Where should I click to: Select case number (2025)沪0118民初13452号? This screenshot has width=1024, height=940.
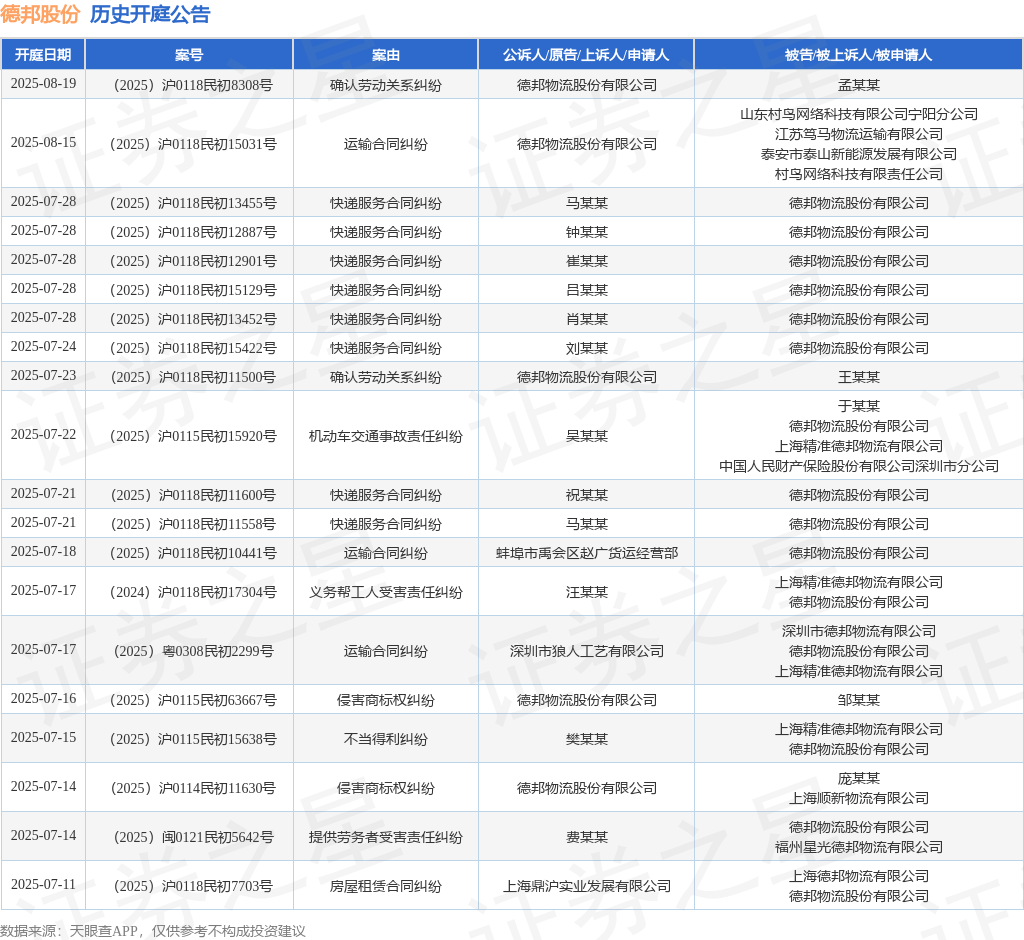click(x=193, y=319)
